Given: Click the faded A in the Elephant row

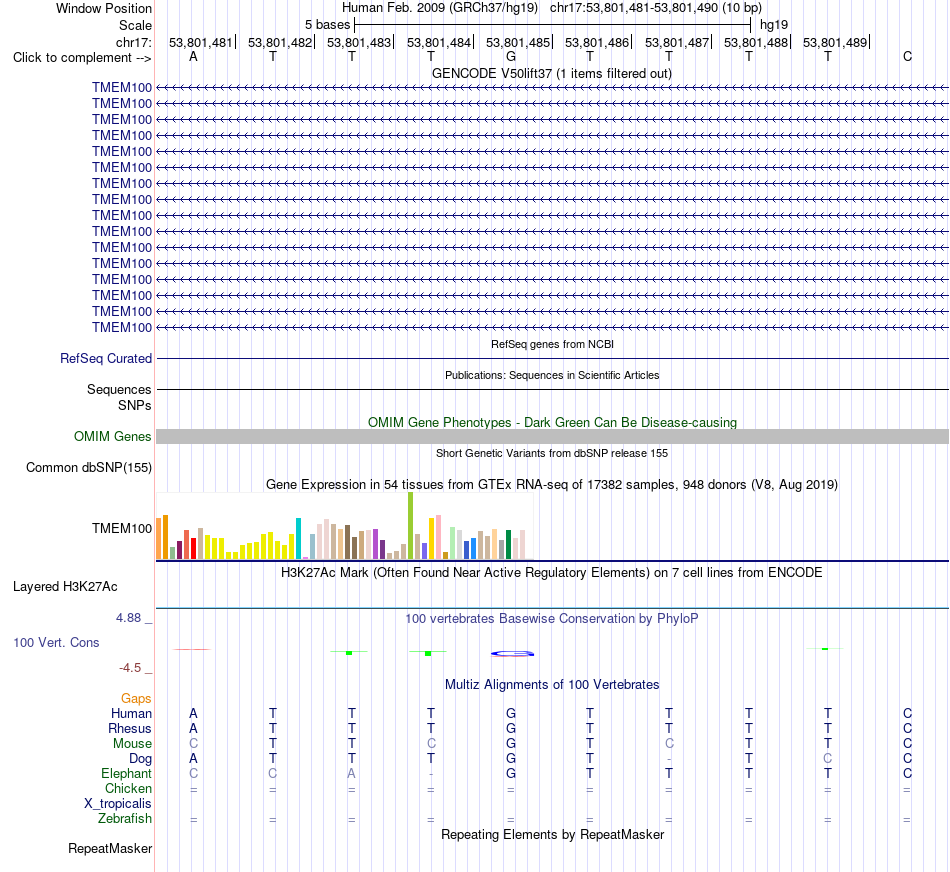Looking at the screenshot, I should coord(351,774).
